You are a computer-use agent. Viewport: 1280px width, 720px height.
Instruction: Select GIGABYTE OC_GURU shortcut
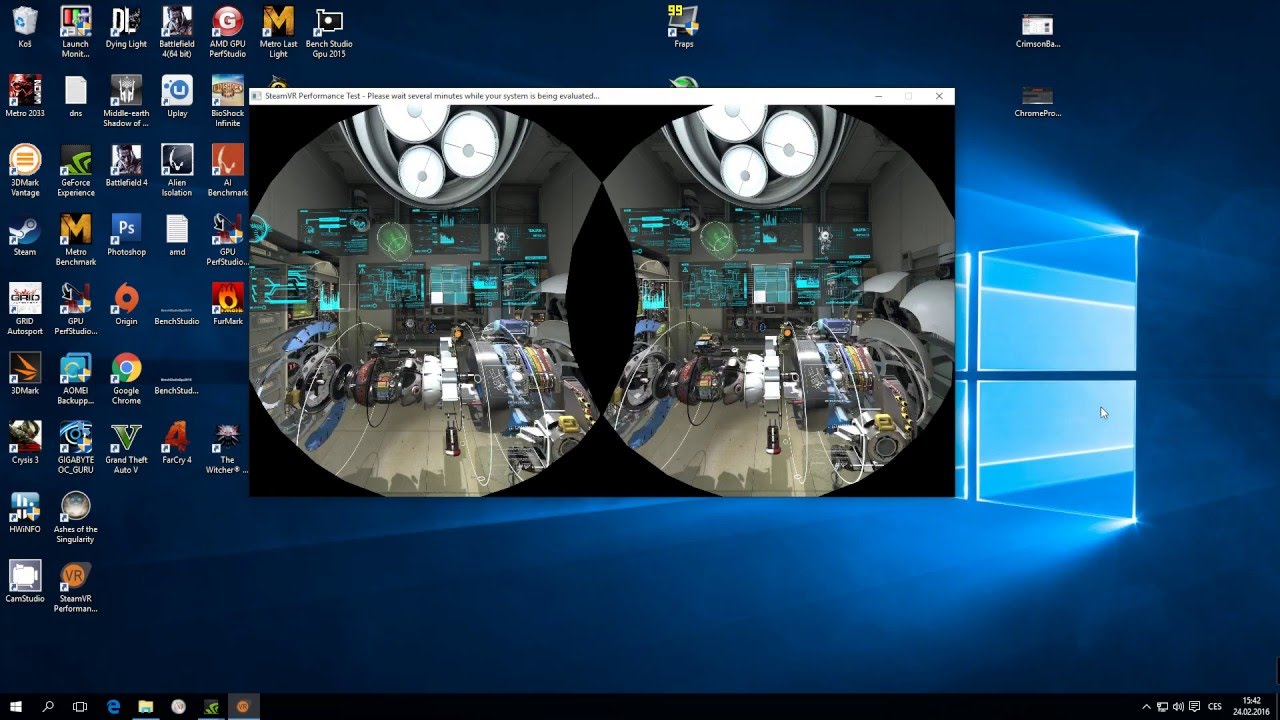(x=76, y=447)
